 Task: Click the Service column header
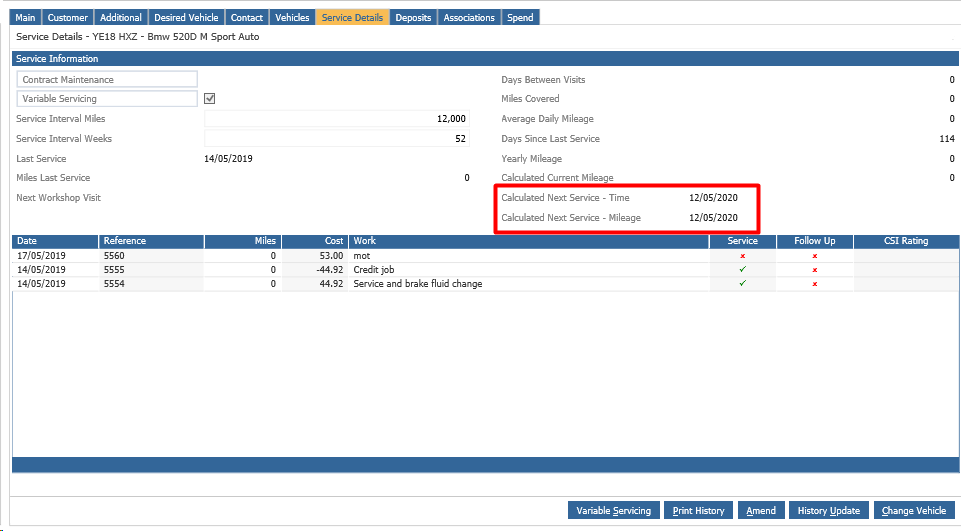[x=742, y=241]
